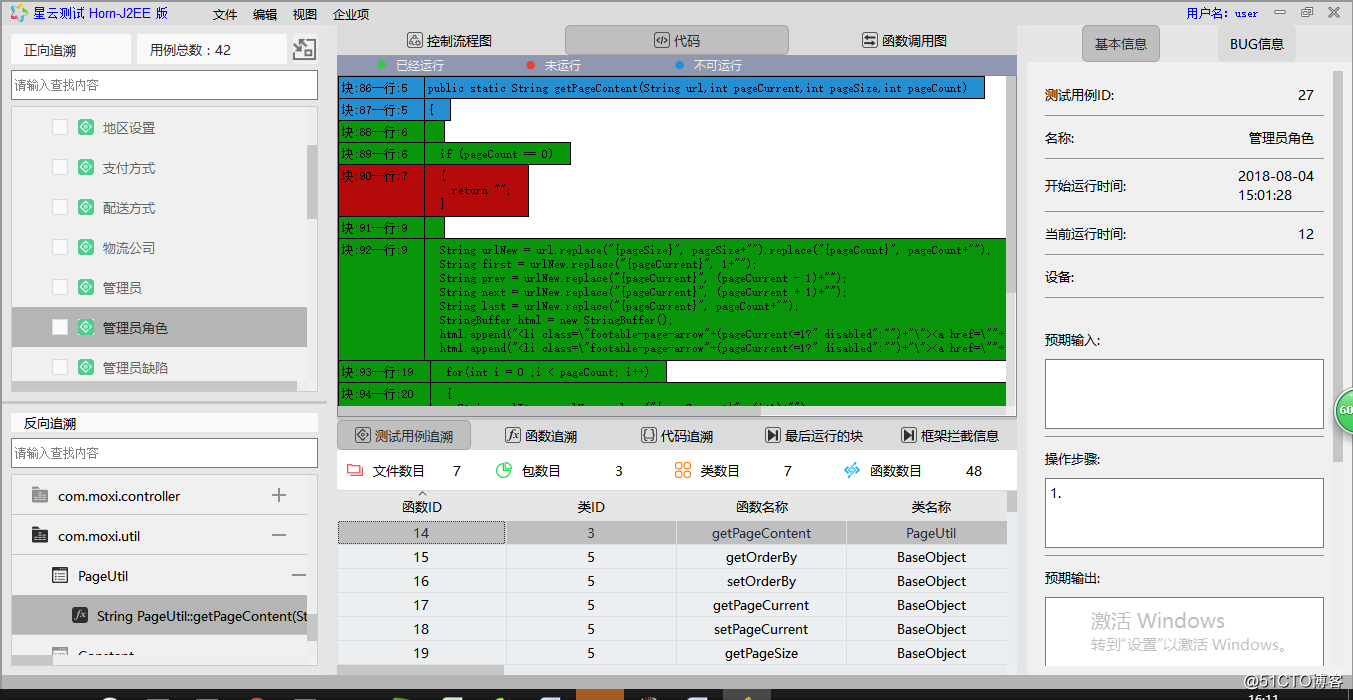Click the 类名称 column header

[x=931, y=507]
